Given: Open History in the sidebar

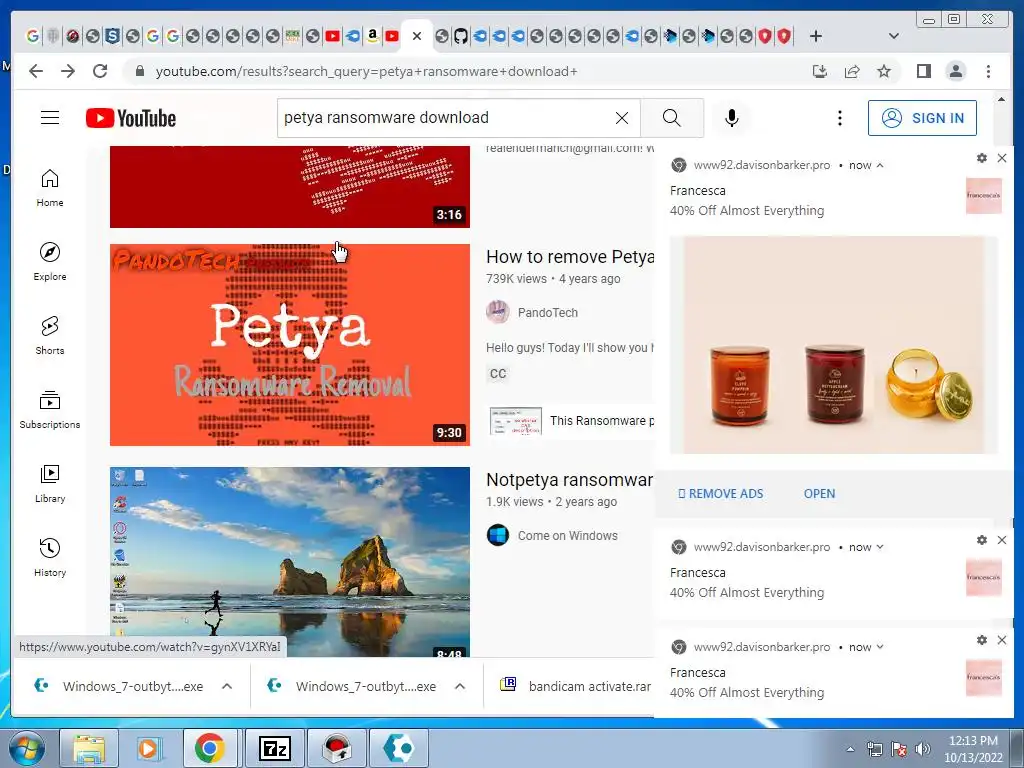Looking at the screenshot, I should pos(50,557).
